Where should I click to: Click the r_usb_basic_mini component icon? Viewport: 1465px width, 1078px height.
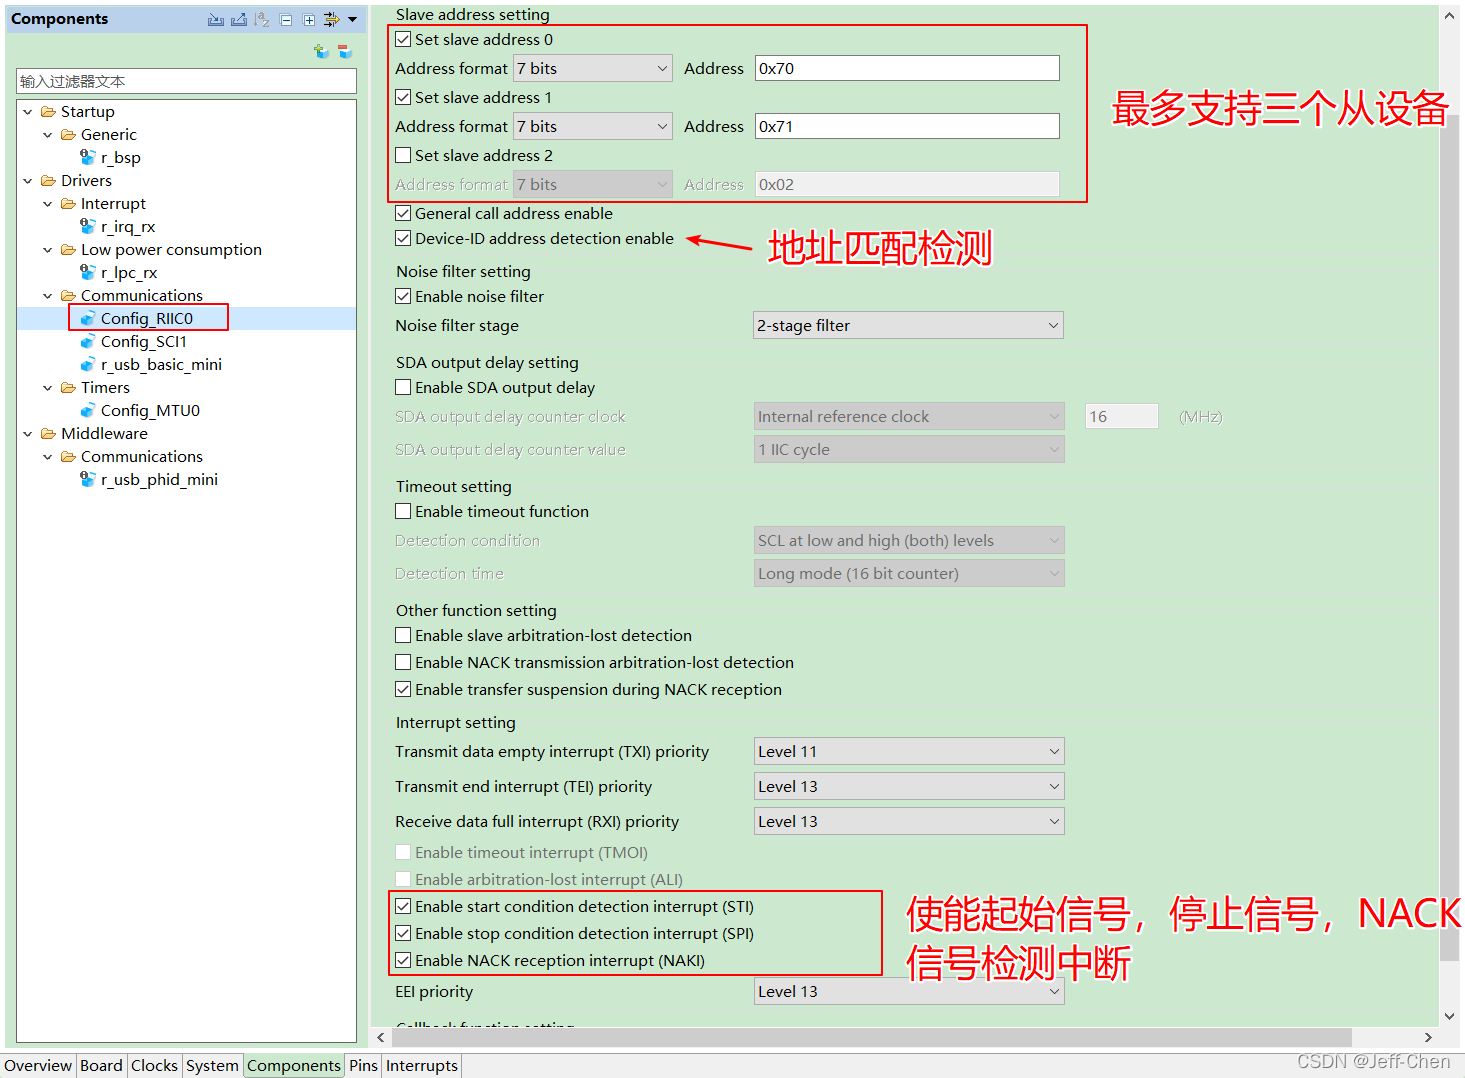(88, 364)
